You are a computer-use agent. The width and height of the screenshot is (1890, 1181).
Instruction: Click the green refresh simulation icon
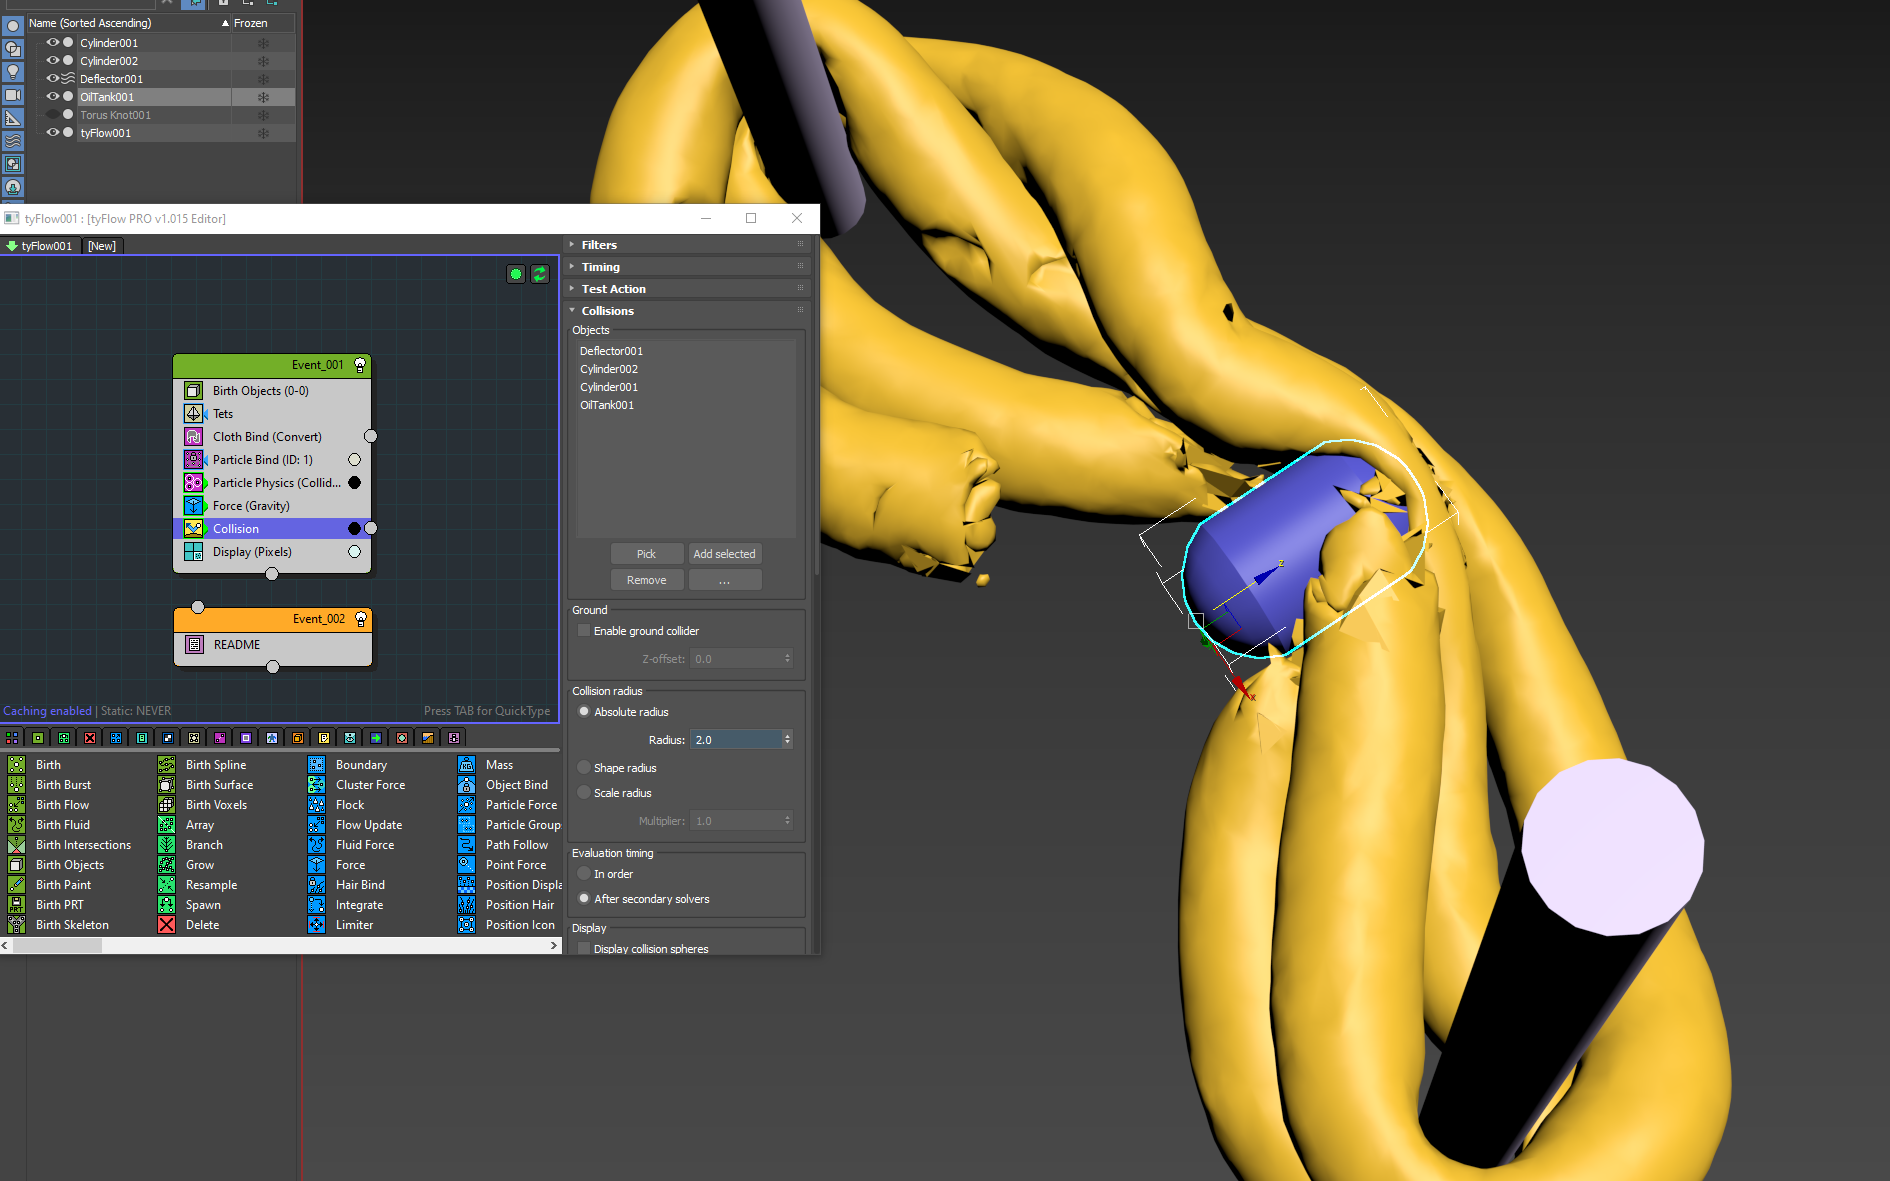pos(540,274)
